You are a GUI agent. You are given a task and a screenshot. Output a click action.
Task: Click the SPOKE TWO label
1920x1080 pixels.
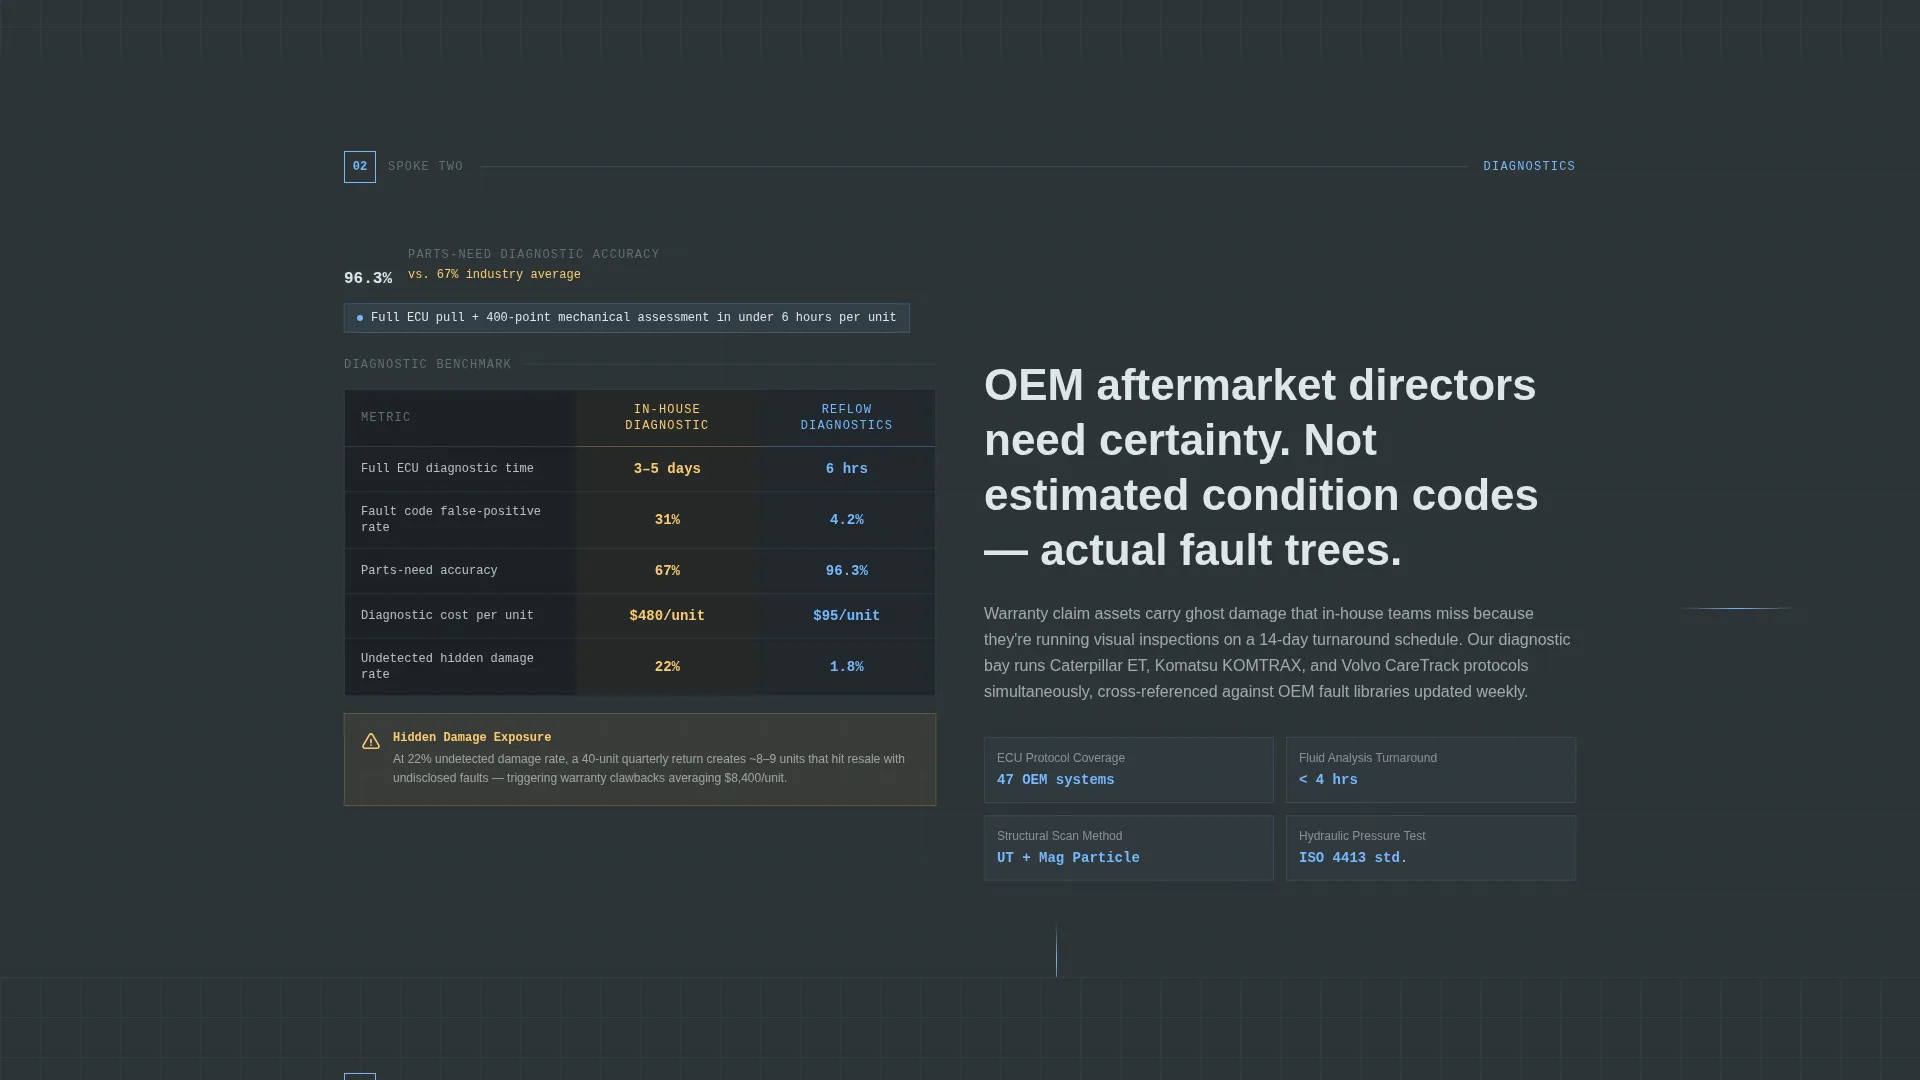425,167
